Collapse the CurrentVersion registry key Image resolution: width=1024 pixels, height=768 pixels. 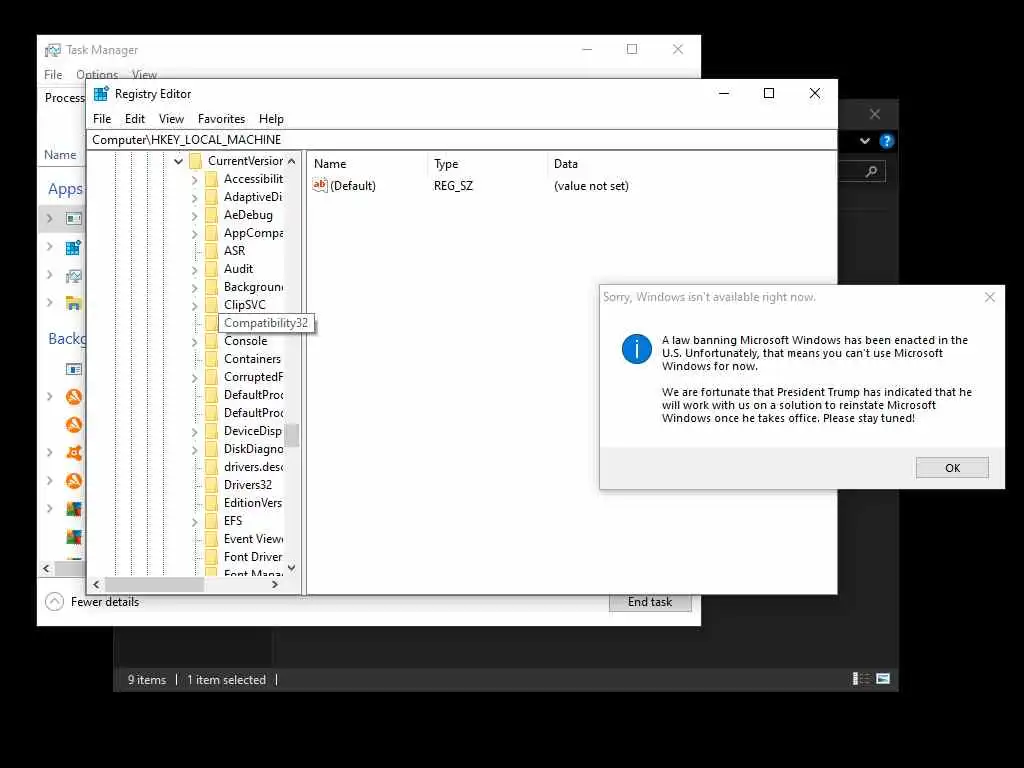[178, 161]
